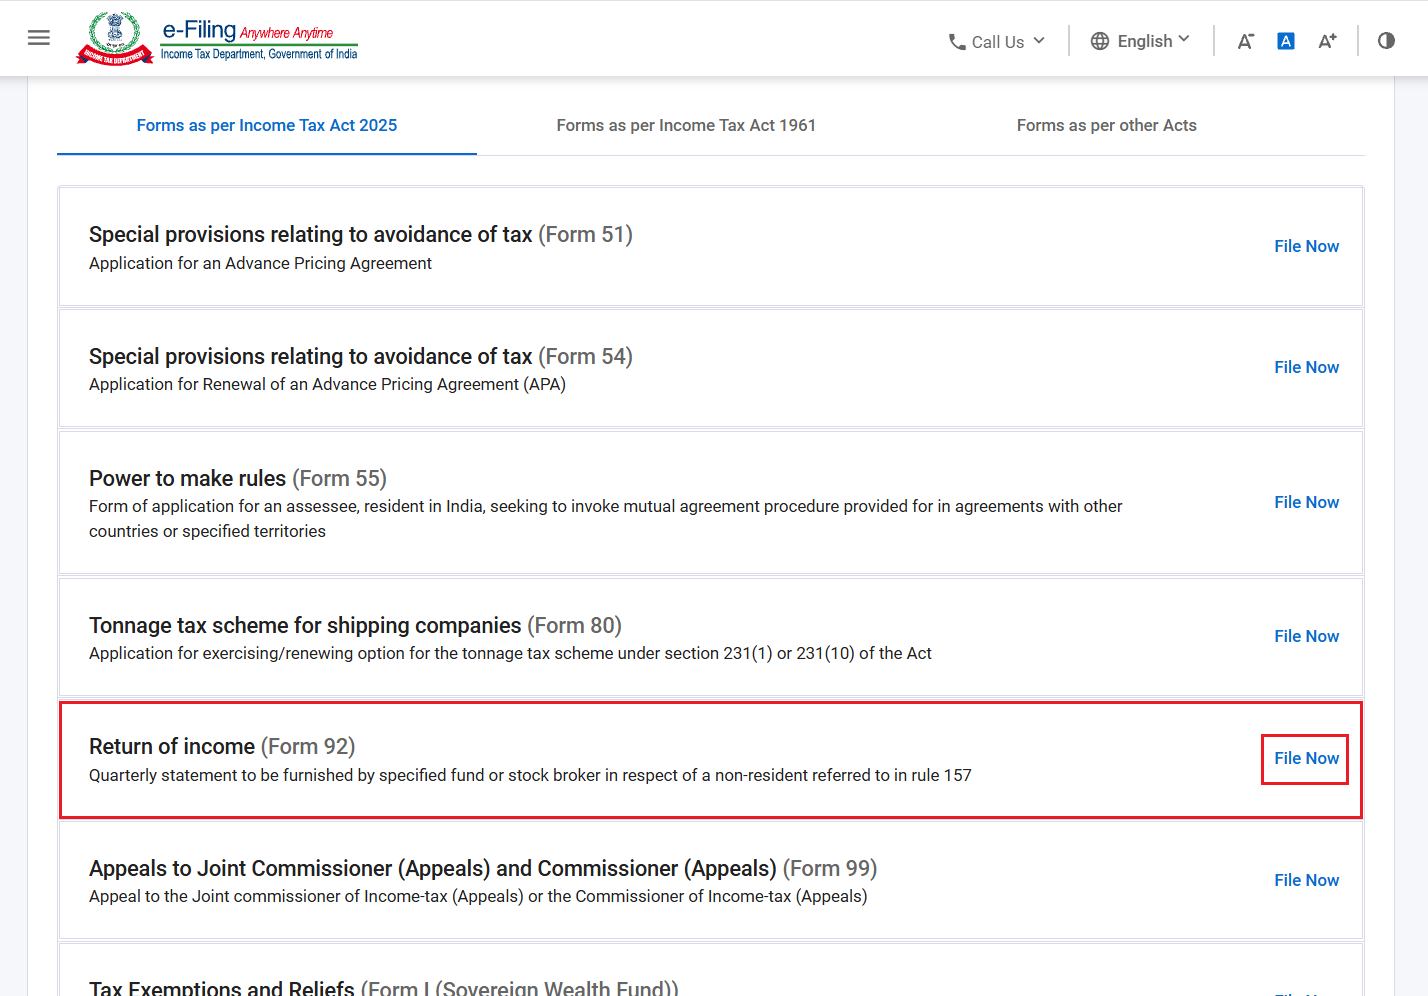Screen dimensions: 1428x996
Task: Click the globe language icon
Action: tap(1100, 41)
